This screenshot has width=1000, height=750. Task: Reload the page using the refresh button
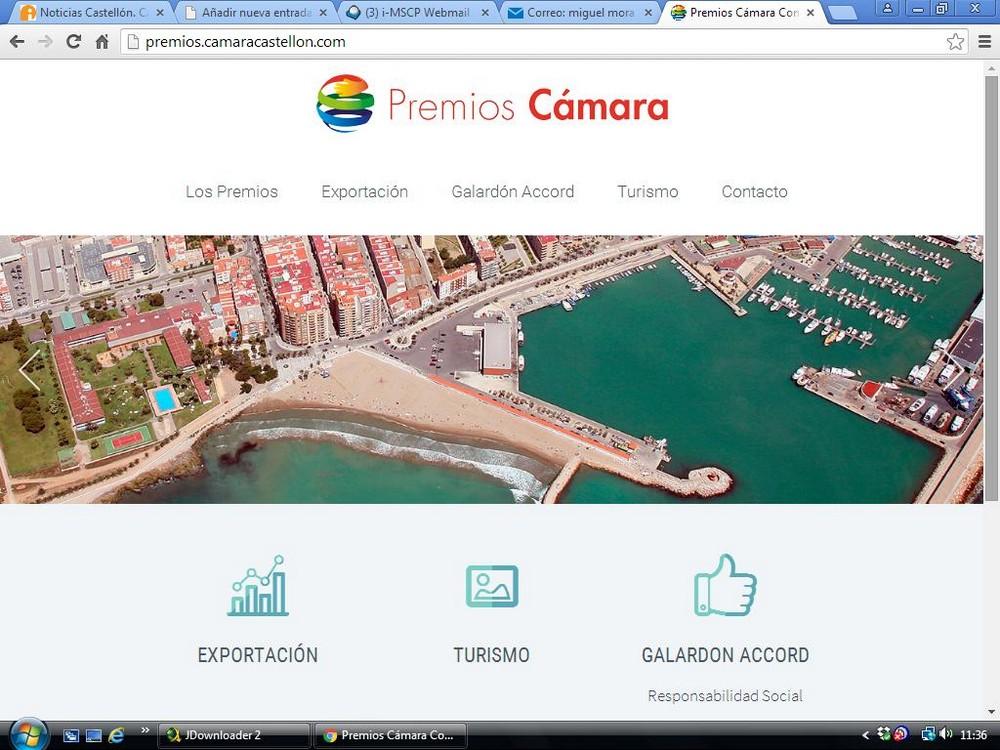[73, 42]
